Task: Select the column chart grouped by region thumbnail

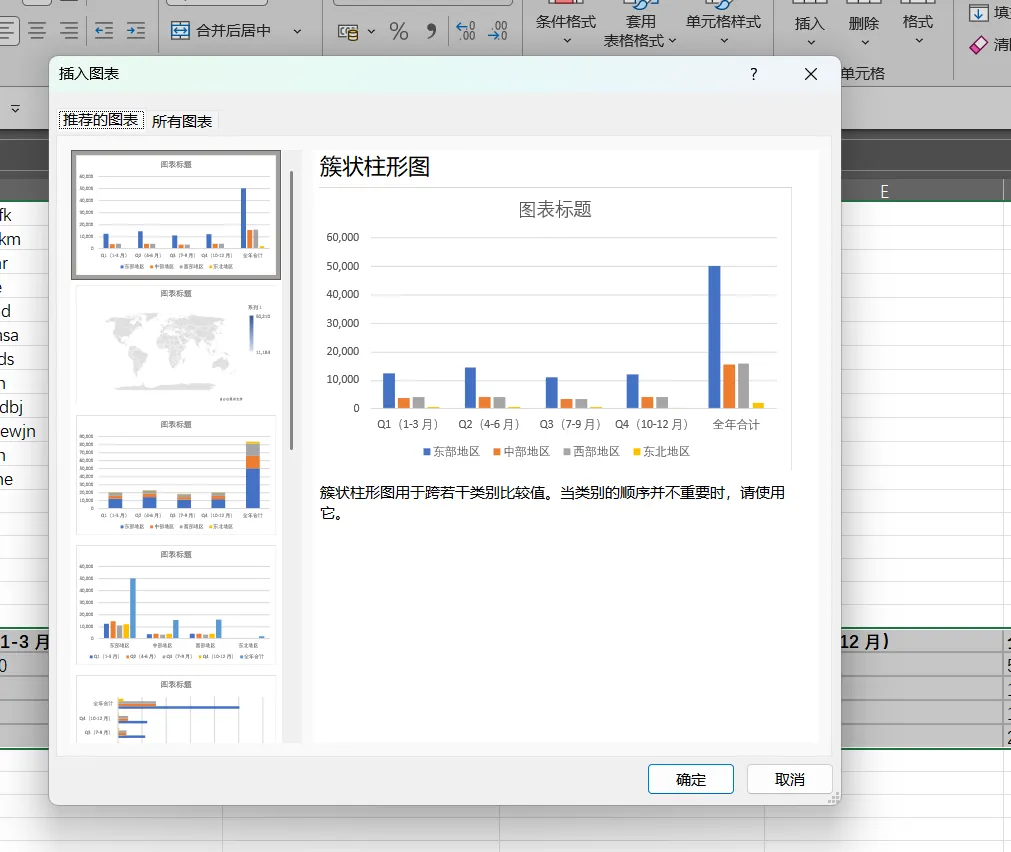Action: [x=176, y=605]
